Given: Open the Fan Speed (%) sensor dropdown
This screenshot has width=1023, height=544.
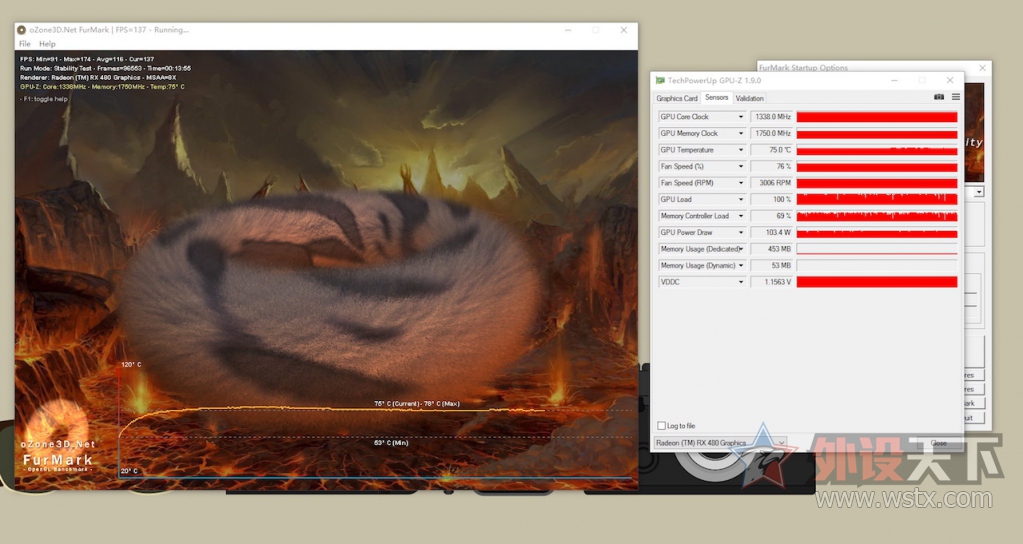Looking at the screenshot, I should (741, 166).
